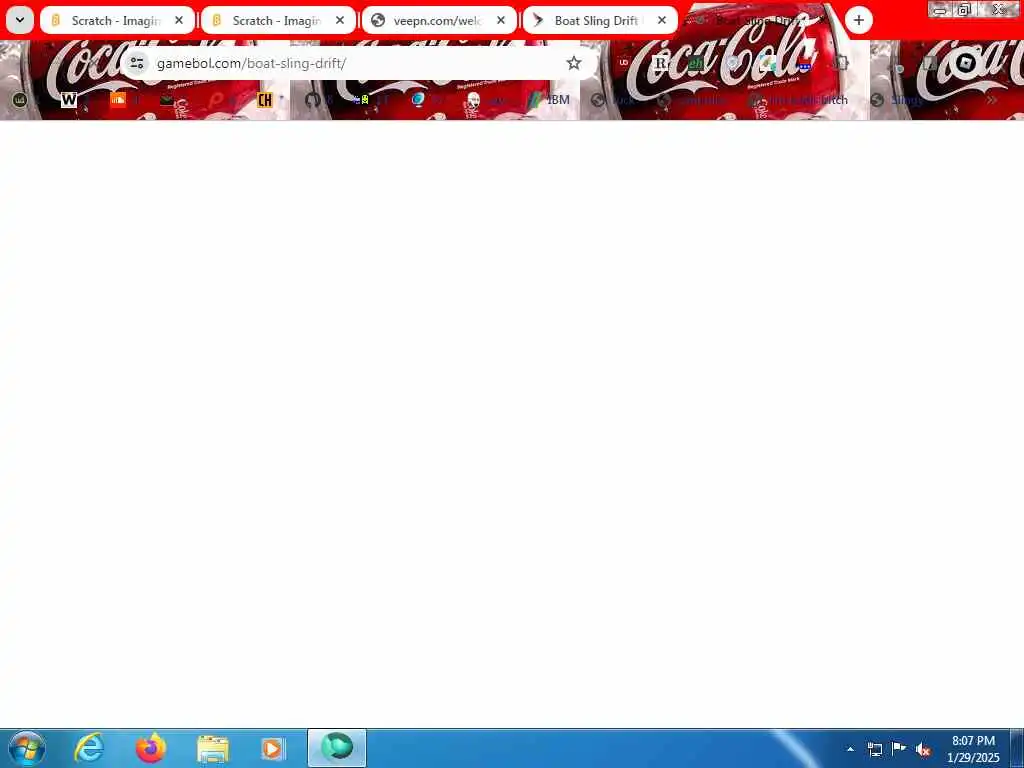
Task: Open the IBM bookmark
Action: 550,100
